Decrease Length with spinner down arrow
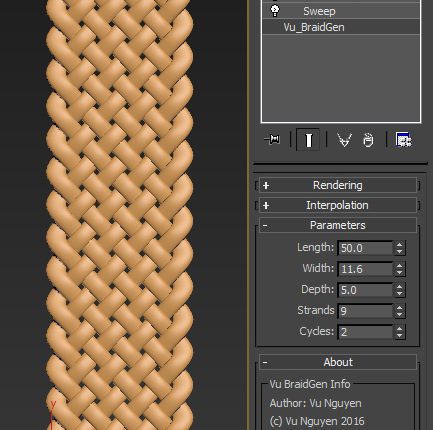 coord(399,252)
